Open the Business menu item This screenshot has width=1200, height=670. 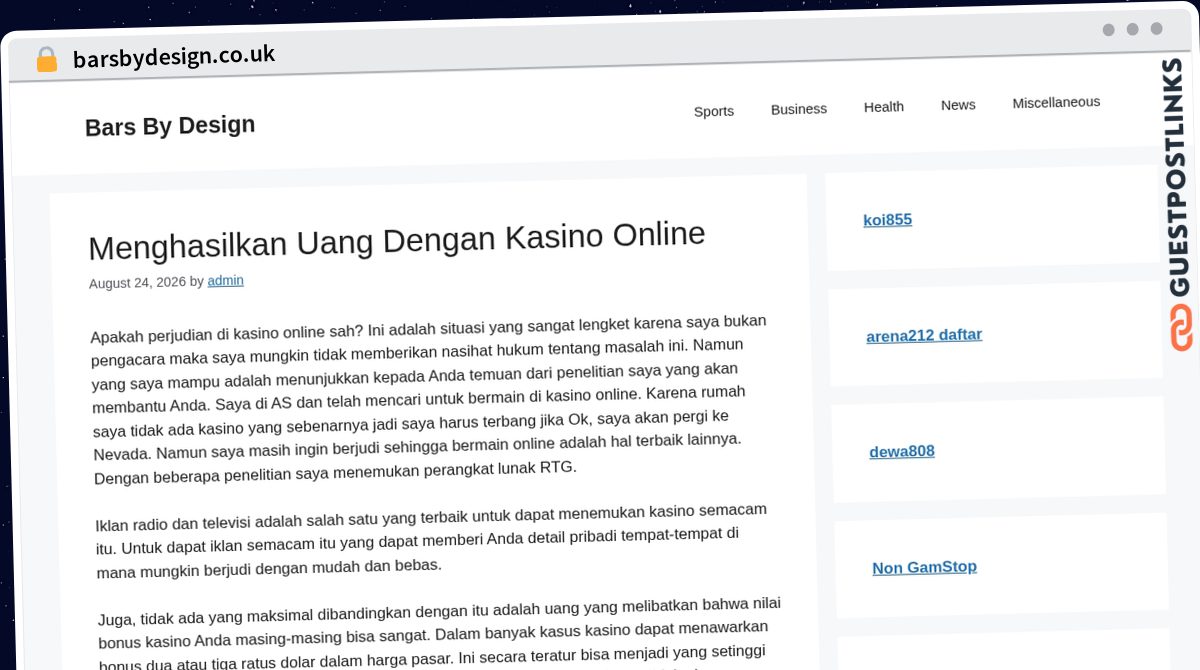pos(799,109)
